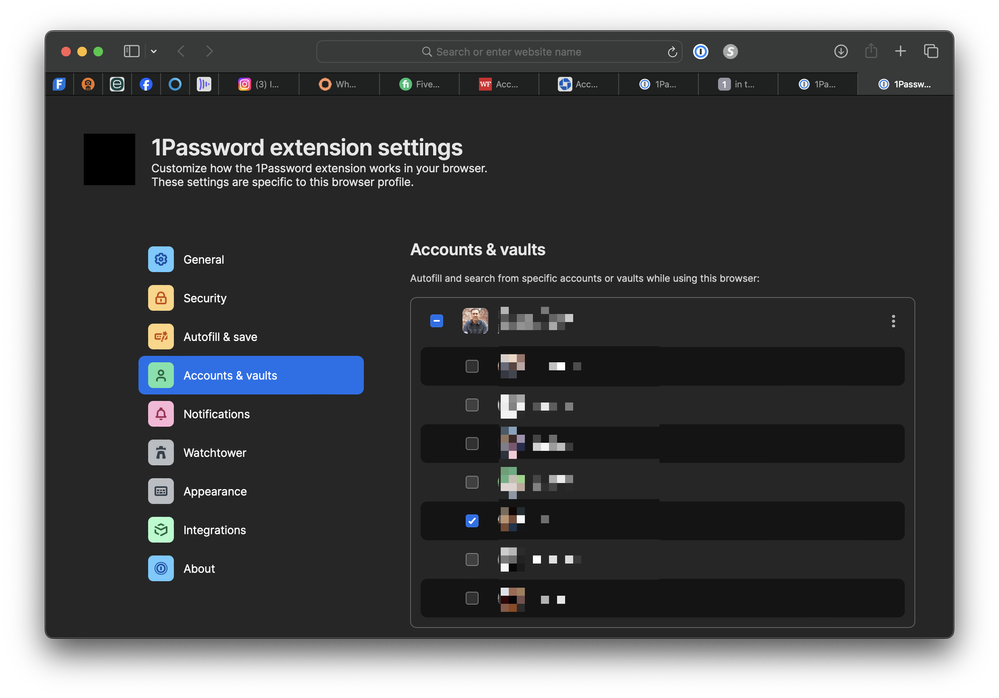Switch to the Instagram (3) tab
The width and height of the screenshot is (999, 698).
(259, 84)
